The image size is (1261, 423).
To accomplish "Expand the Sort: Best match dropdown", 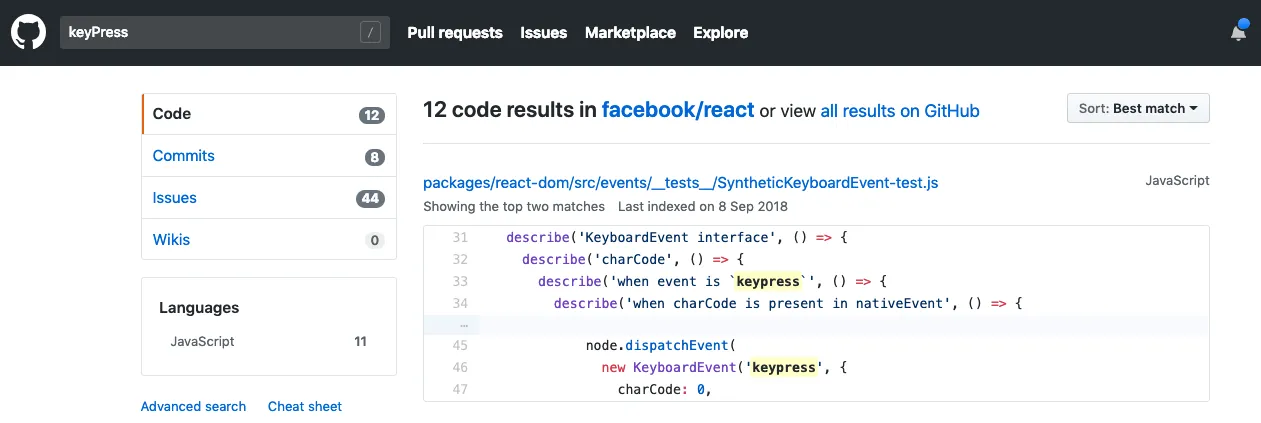I will [x=1137, y=108].
